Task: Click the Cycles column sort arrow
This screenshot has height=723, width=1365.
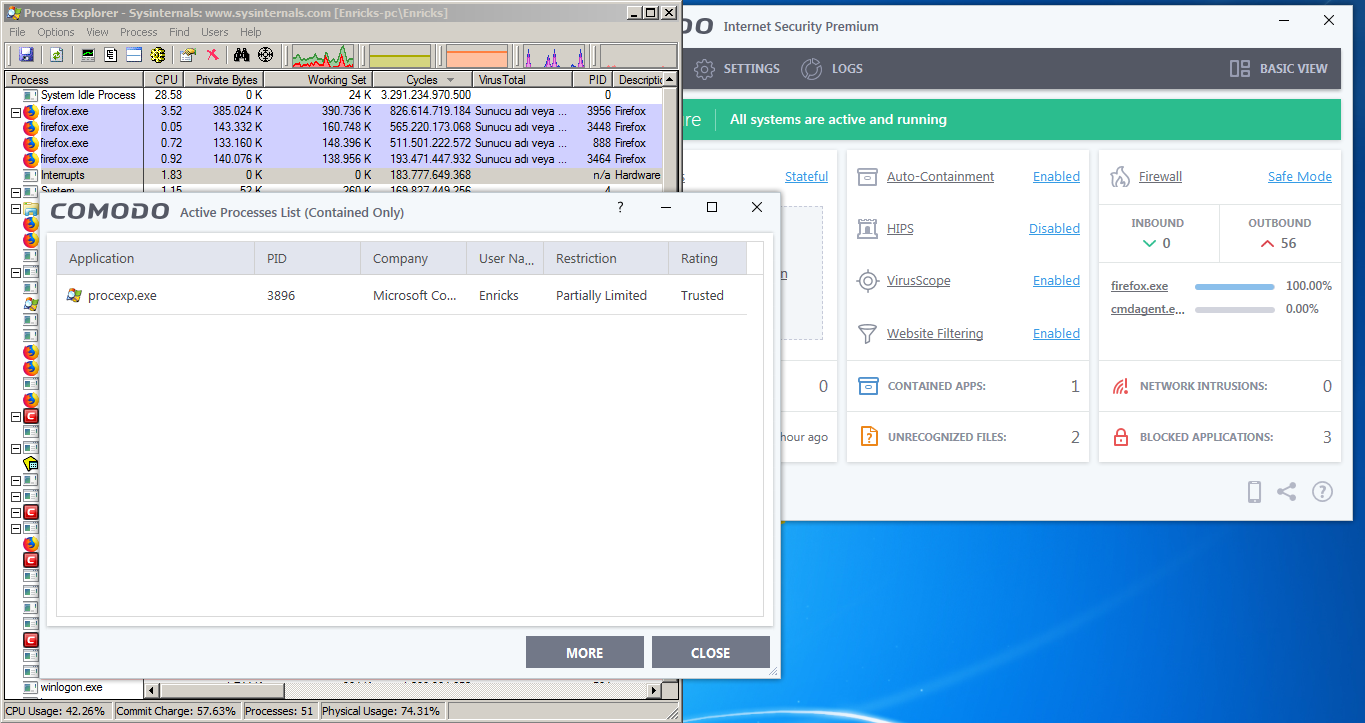Action: tap(450, 80)
